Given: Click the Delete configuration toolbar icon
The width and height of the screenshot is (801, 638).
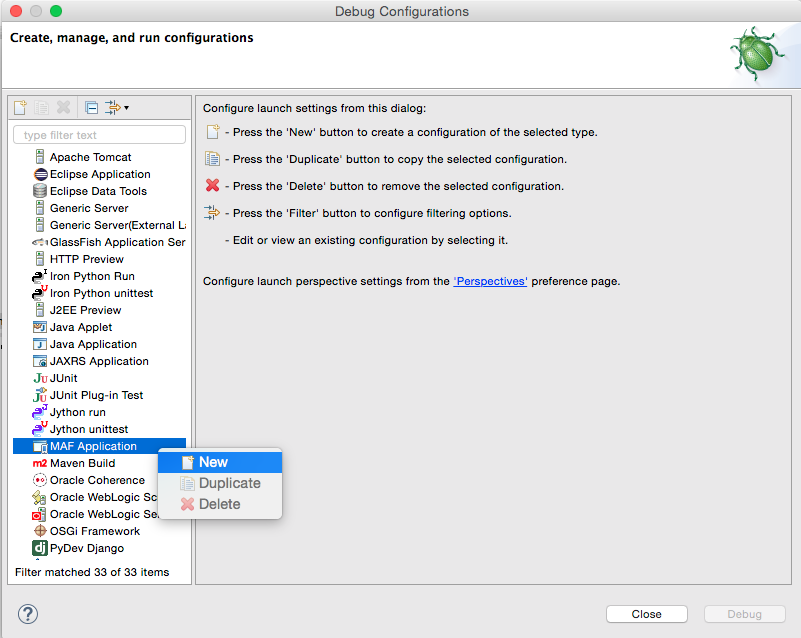Looking at the screenshot, I should (x=63, y=107).
